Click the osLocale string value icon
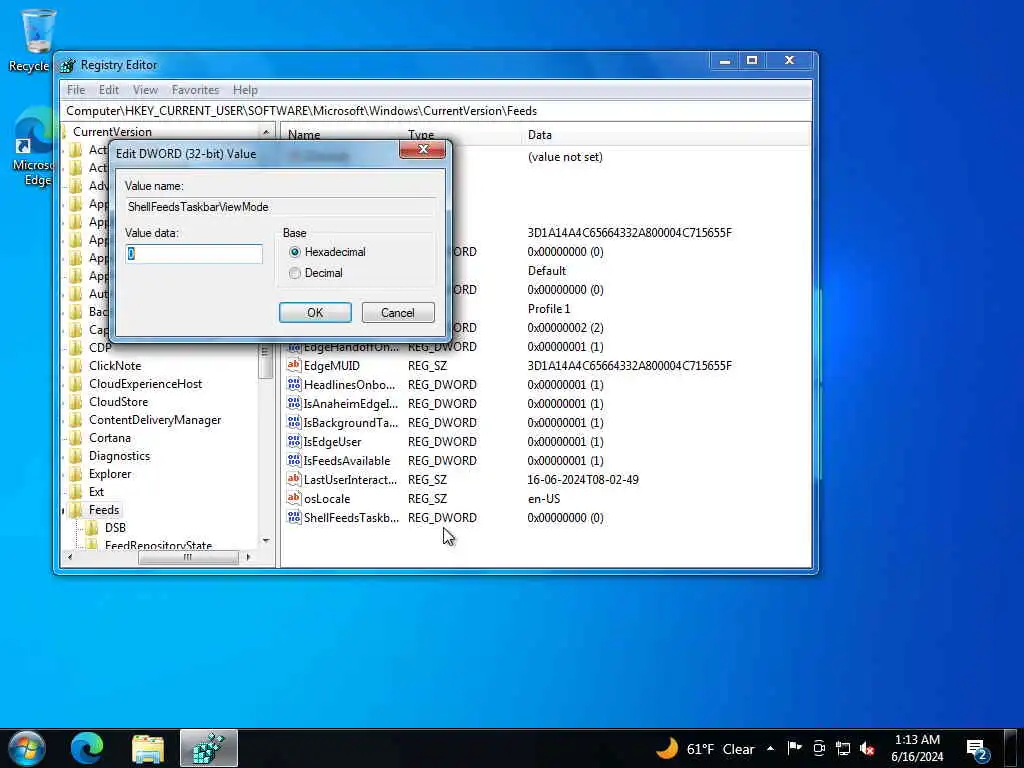1024x768 pixels. tap(294, 498)
